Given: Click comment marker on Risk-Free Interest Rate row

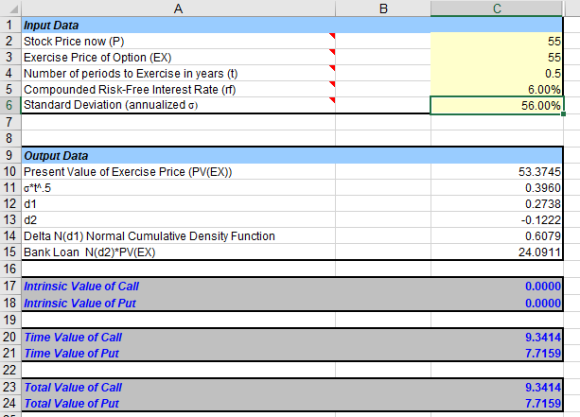Looking at the screenshot, I should tap(332, 84).
